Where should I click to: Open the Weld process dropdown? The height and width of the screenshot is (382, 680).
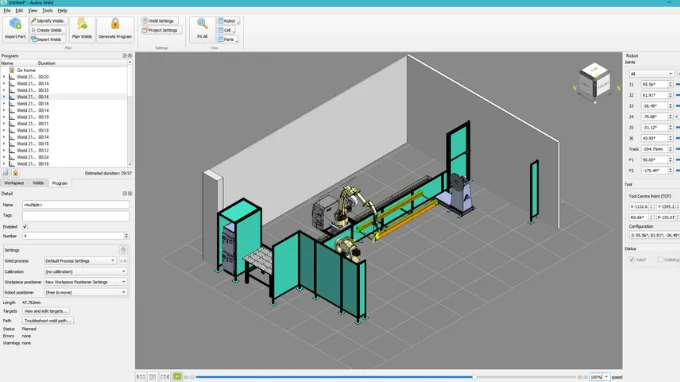[80, 261]
